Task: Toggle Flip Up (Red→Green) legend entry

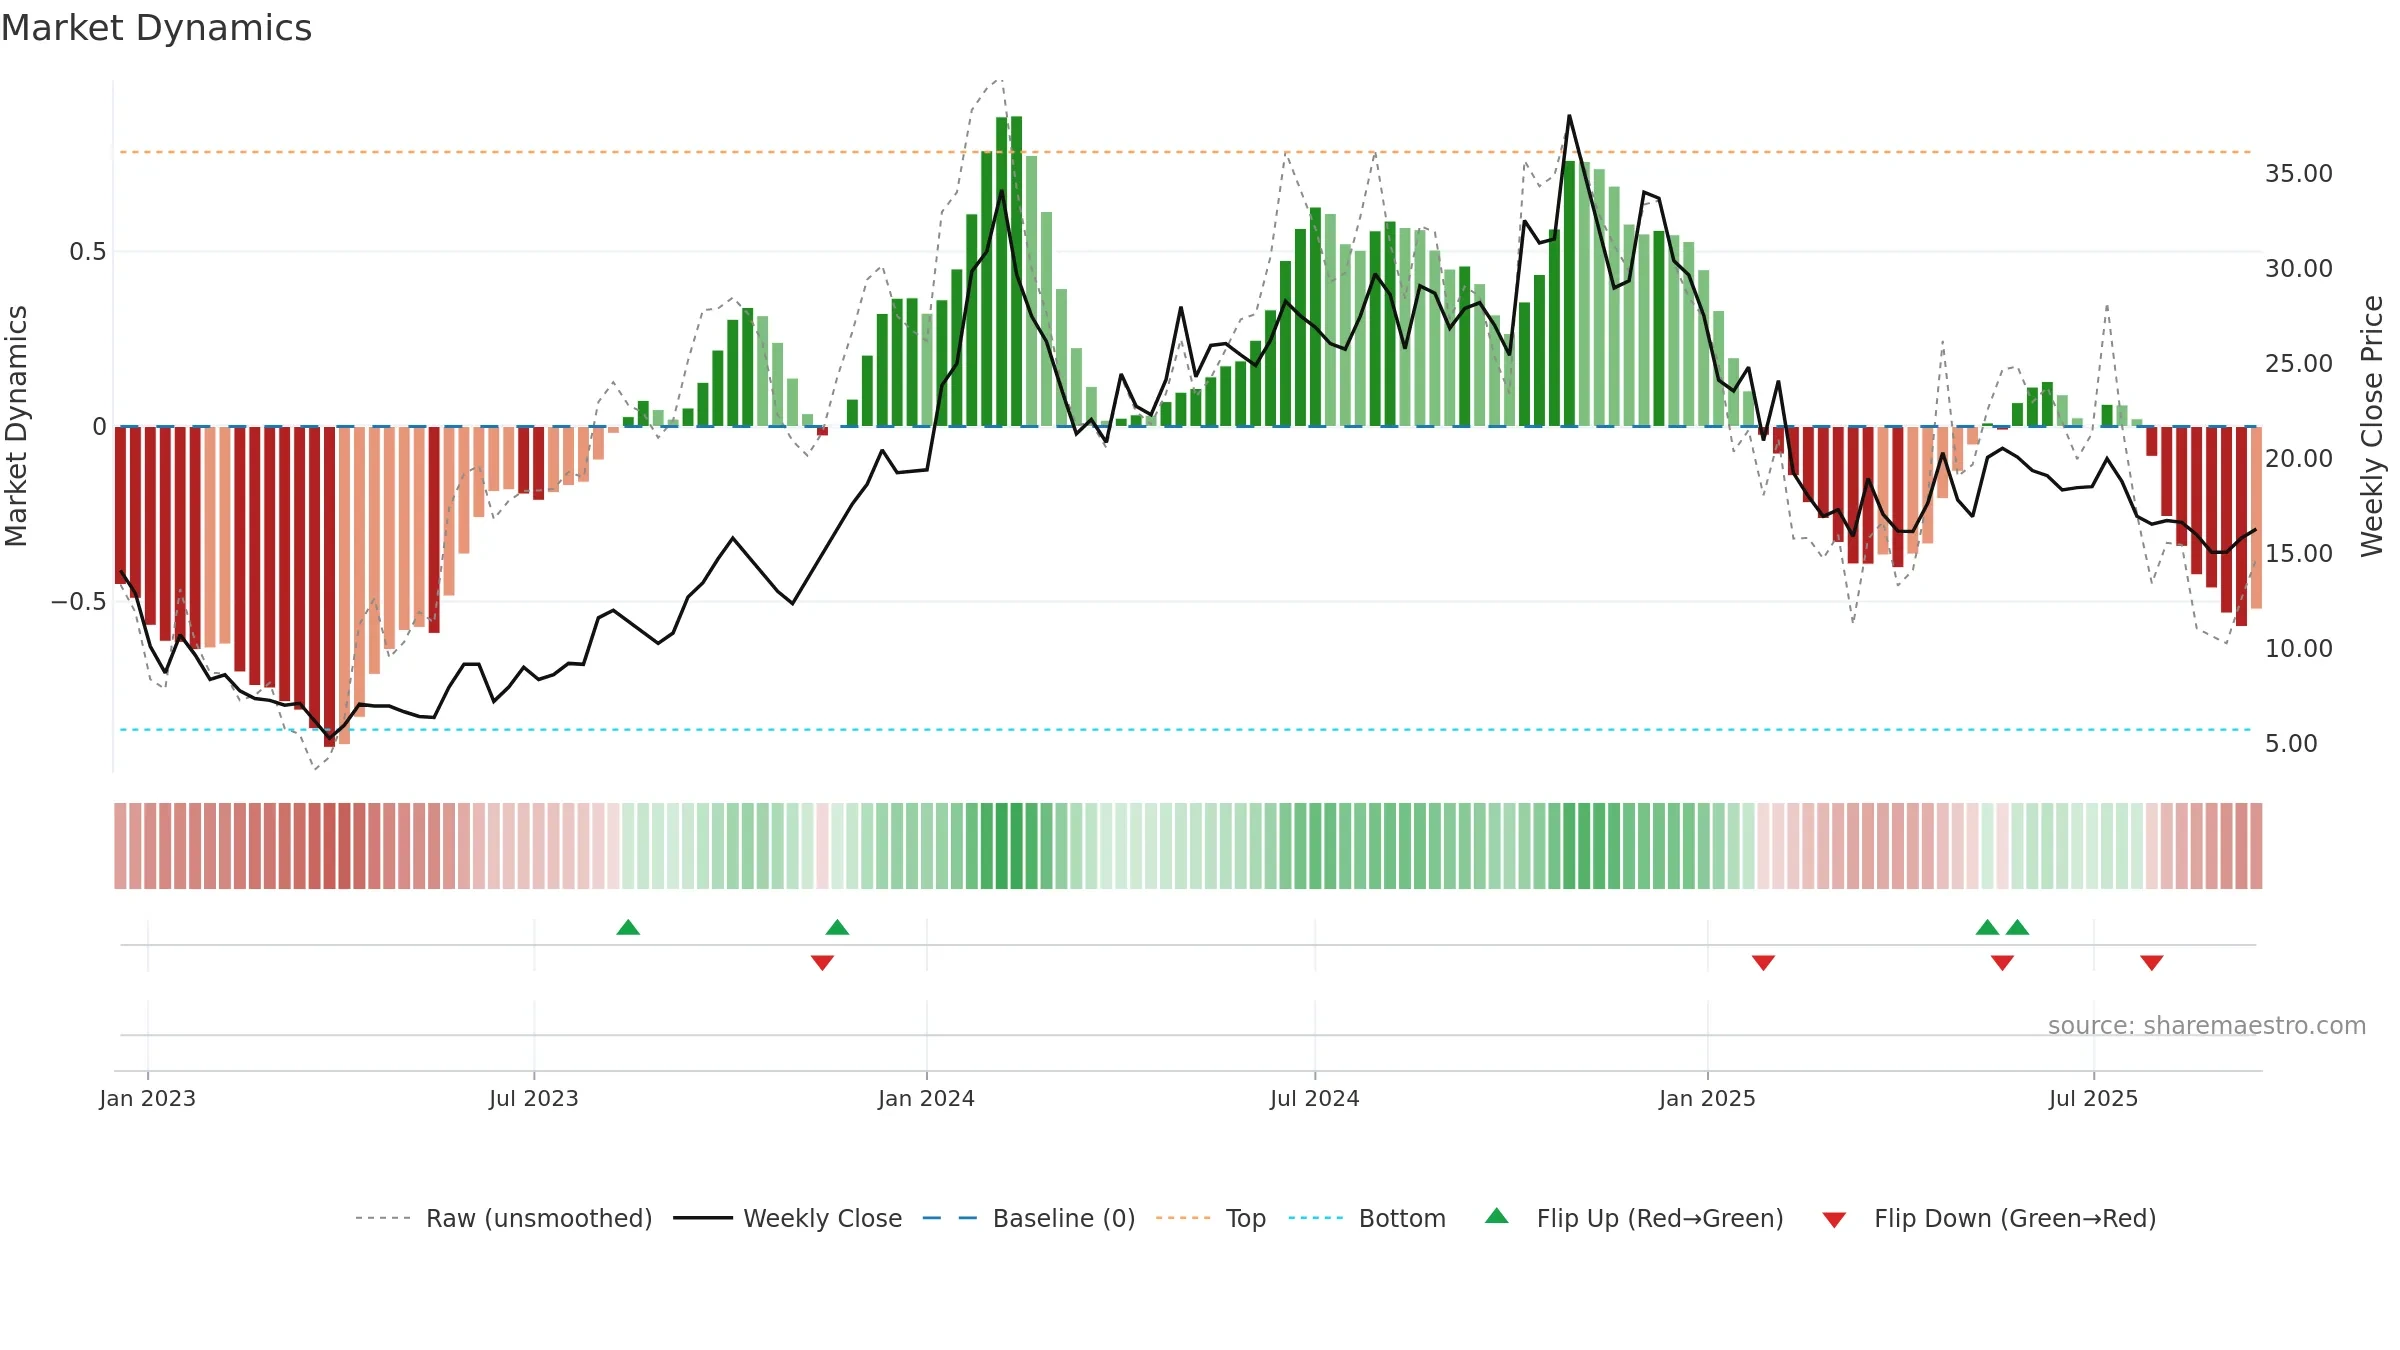Action: coord(1634,1218)
